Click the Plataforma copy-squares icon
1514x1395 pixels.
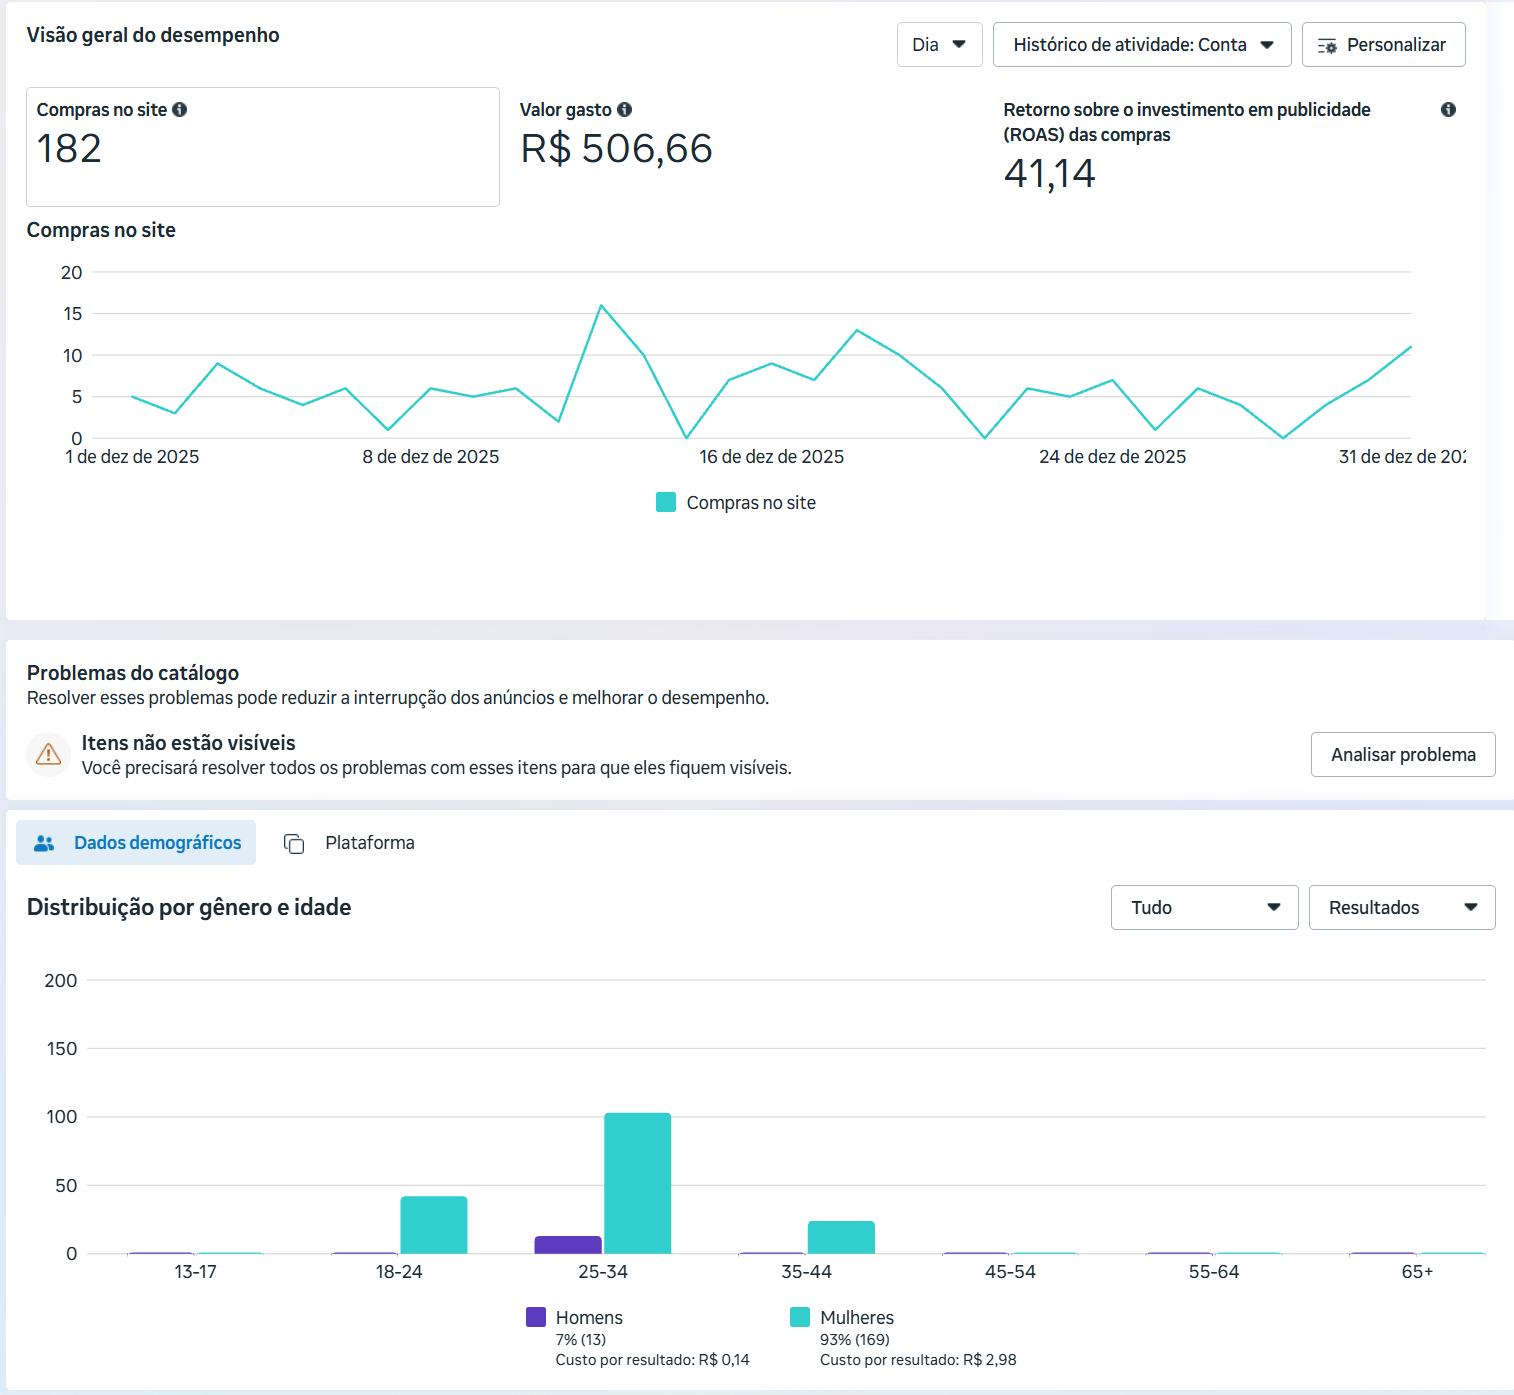click(x=294, y=844)
